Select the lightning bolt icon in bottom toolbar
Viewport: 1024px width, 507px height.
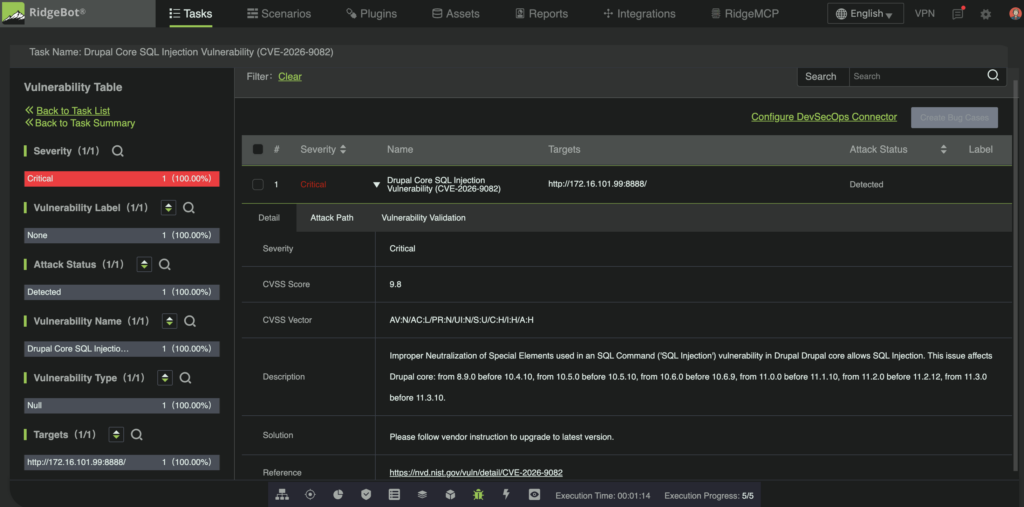[505, 495]
